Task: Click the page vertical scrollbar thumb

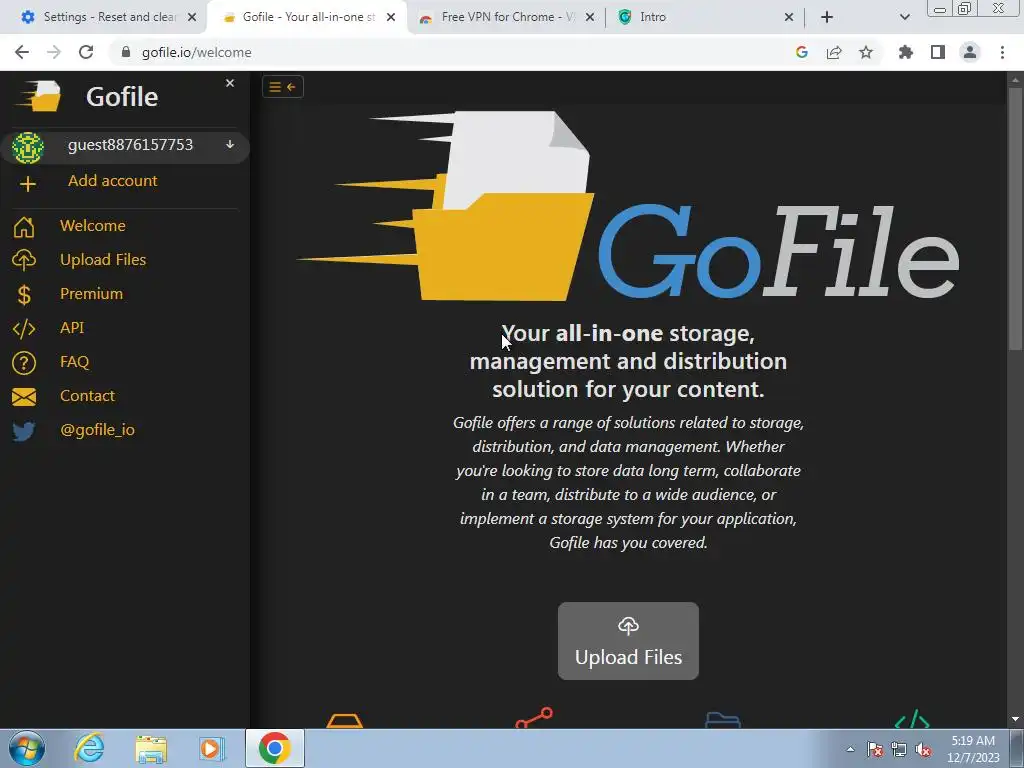Action: (x=1015, y=219)
